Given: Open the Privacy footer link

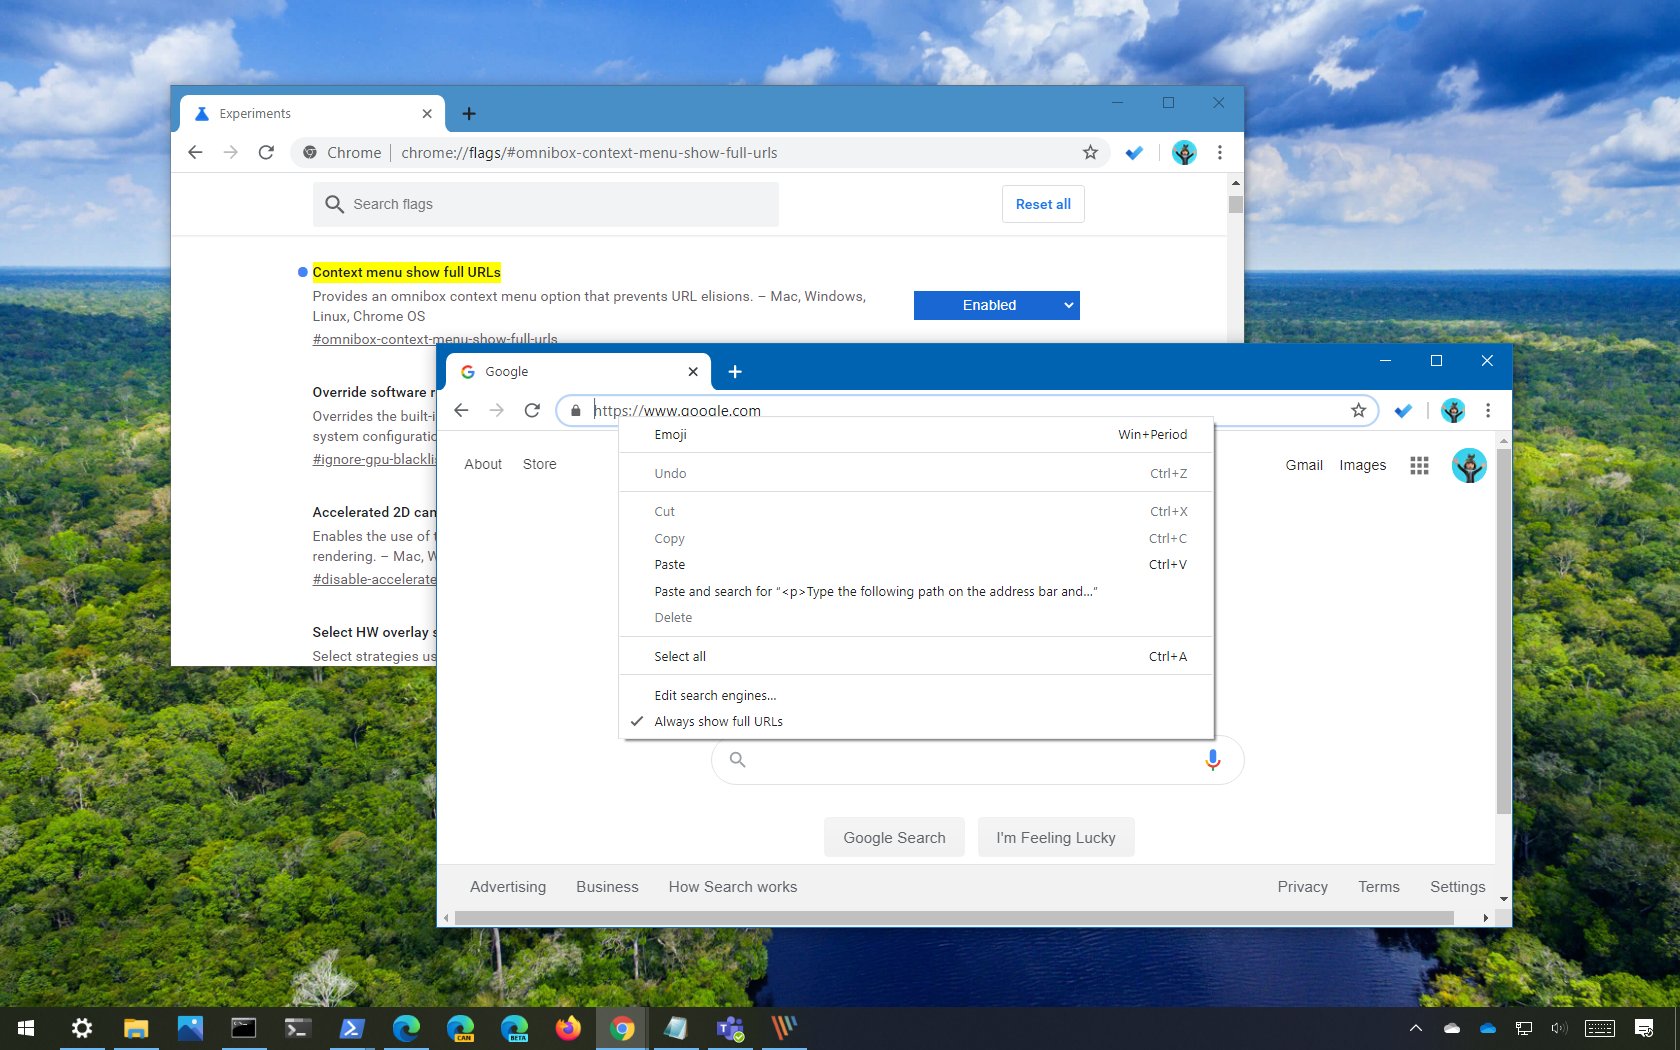Looking at the screenshot, I should [x=1302, y=887].
